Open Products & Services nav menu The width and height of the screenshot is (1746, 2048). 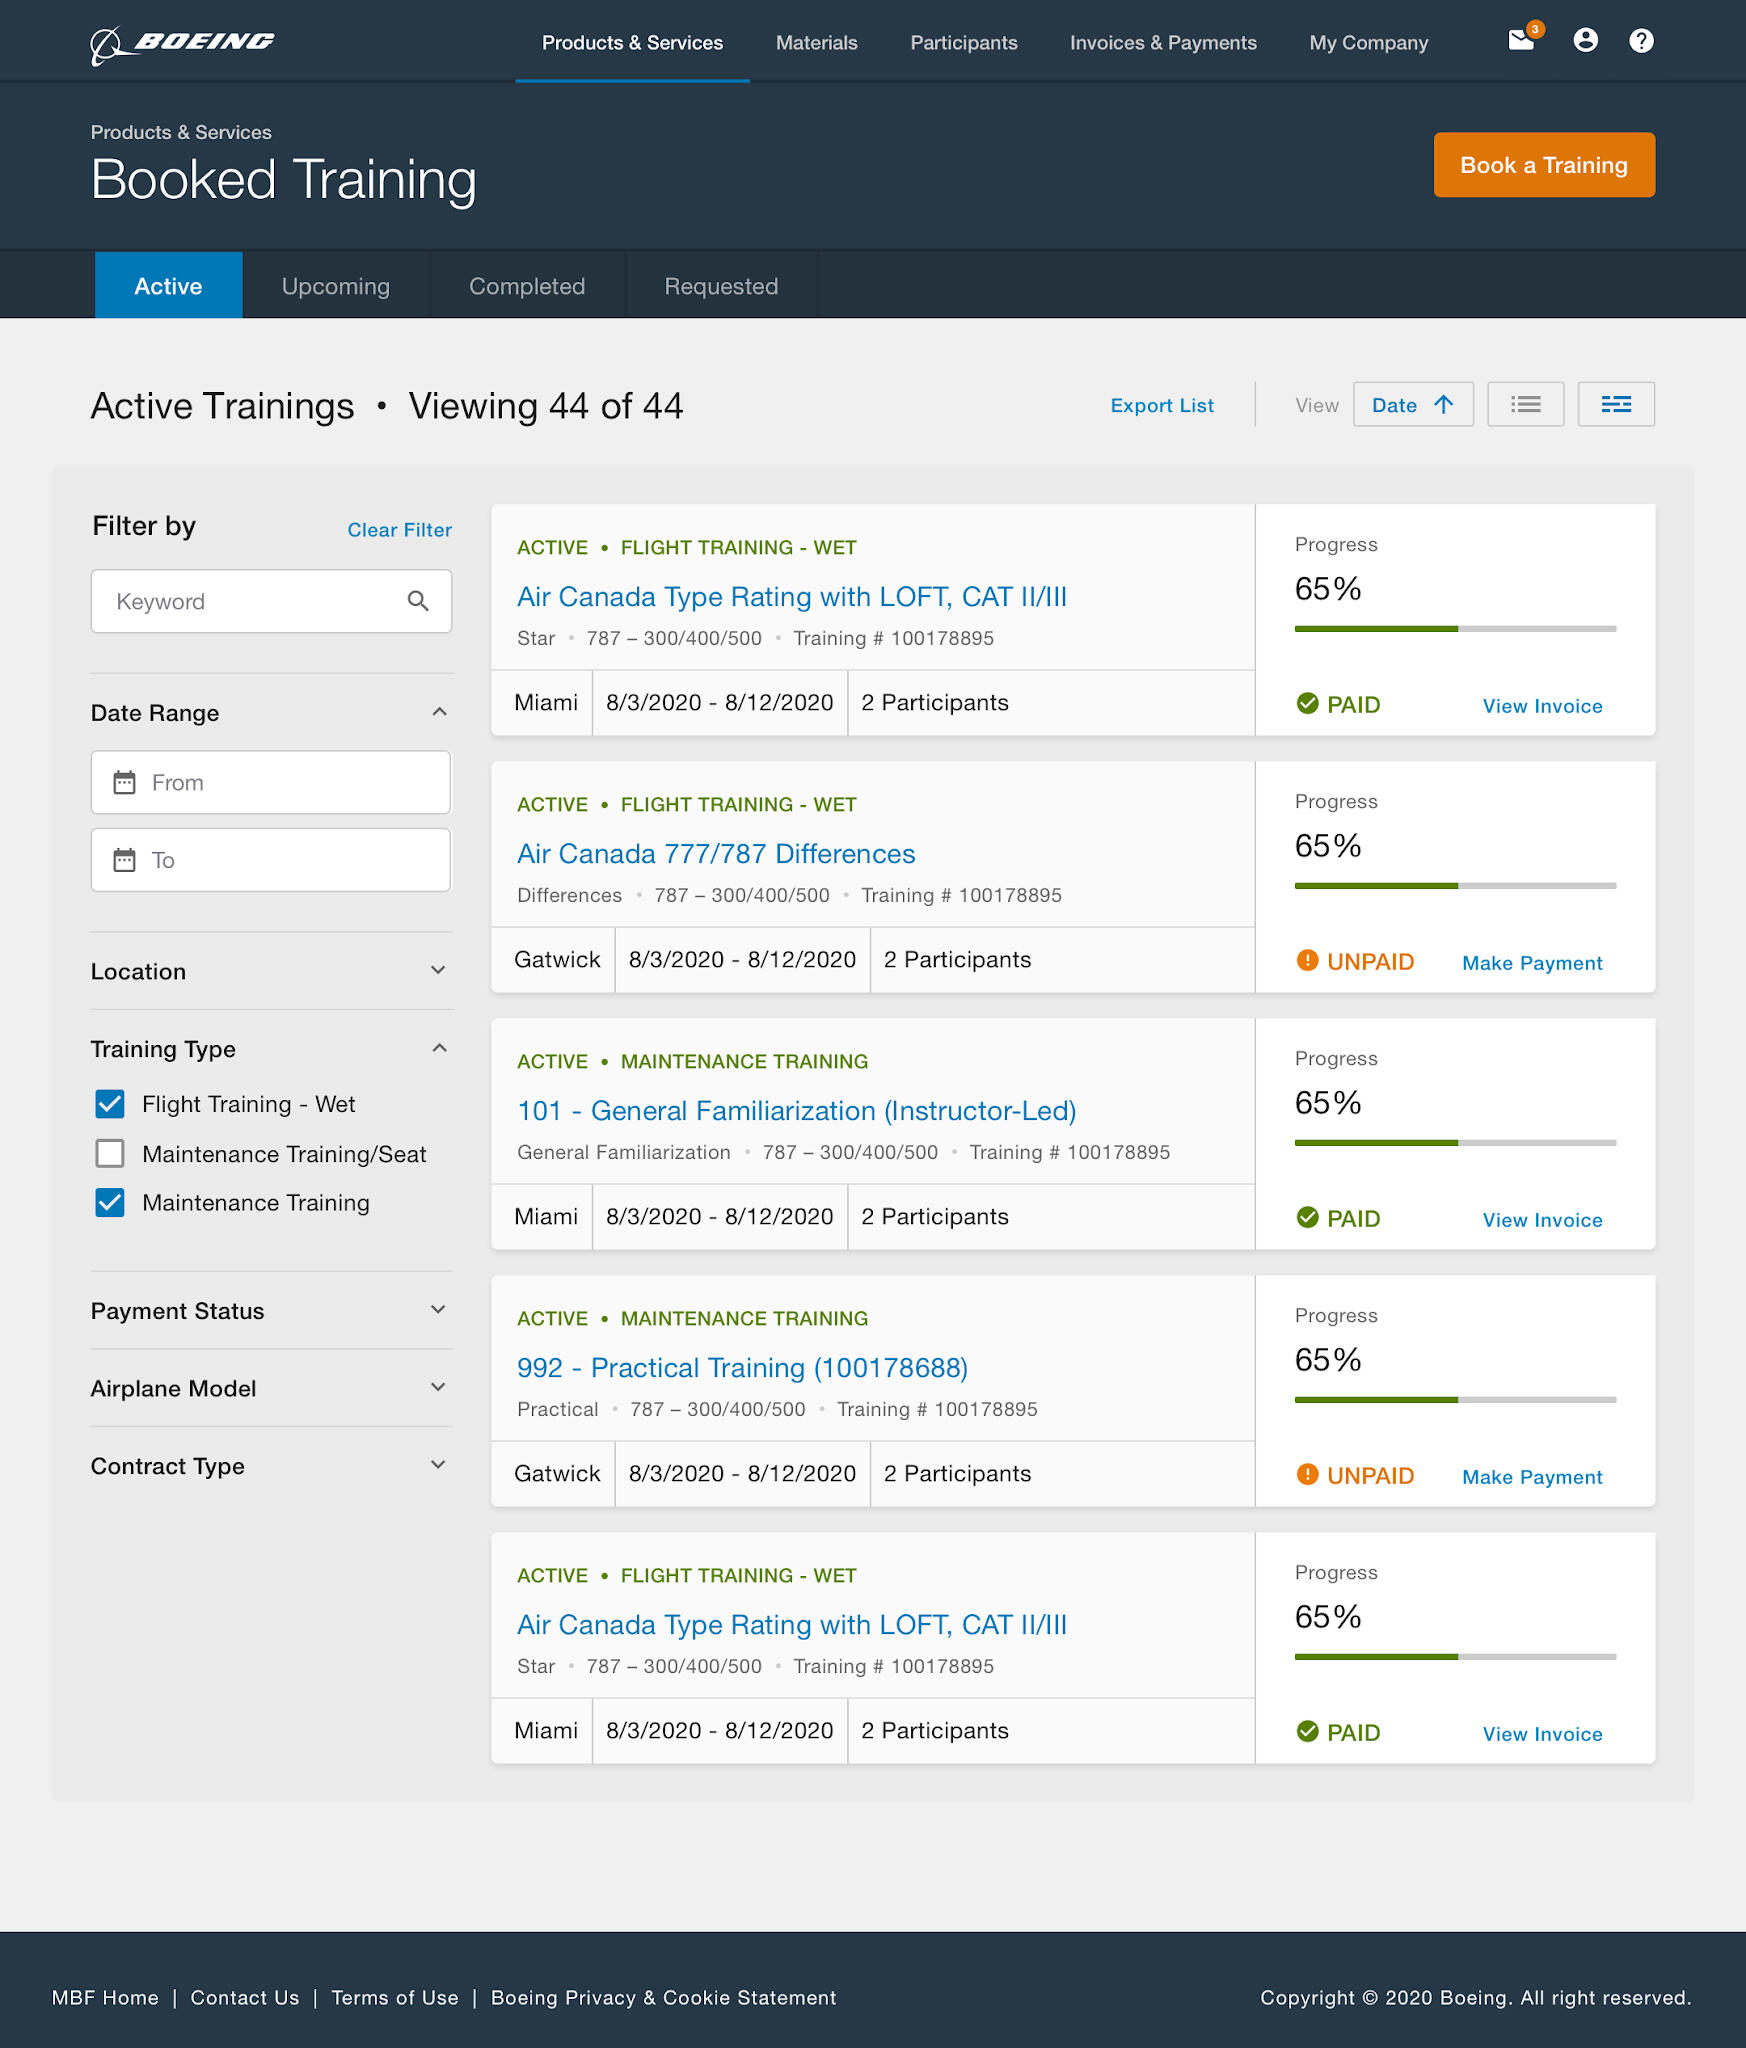[x=632, y=43]
